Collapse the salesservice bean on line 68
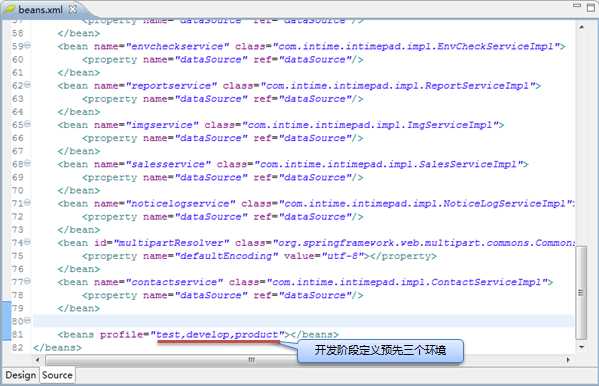The height and width of the screenshot is (386, 599). pyautogui.click(x=28, y=164)
